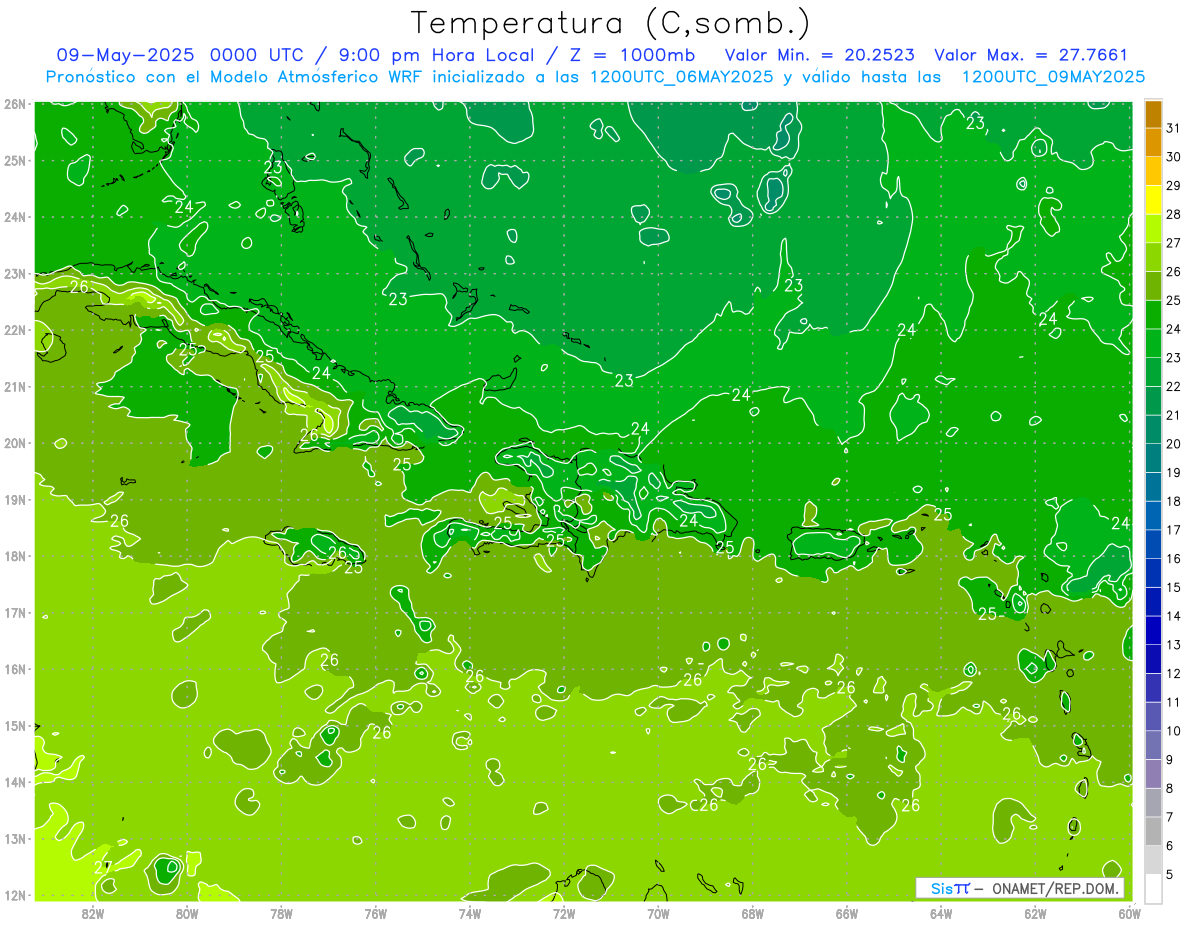Click the 20N latitude axis label
This screenshot has width=1200, height=927.
pyautogui.click(x=14, y=443)
